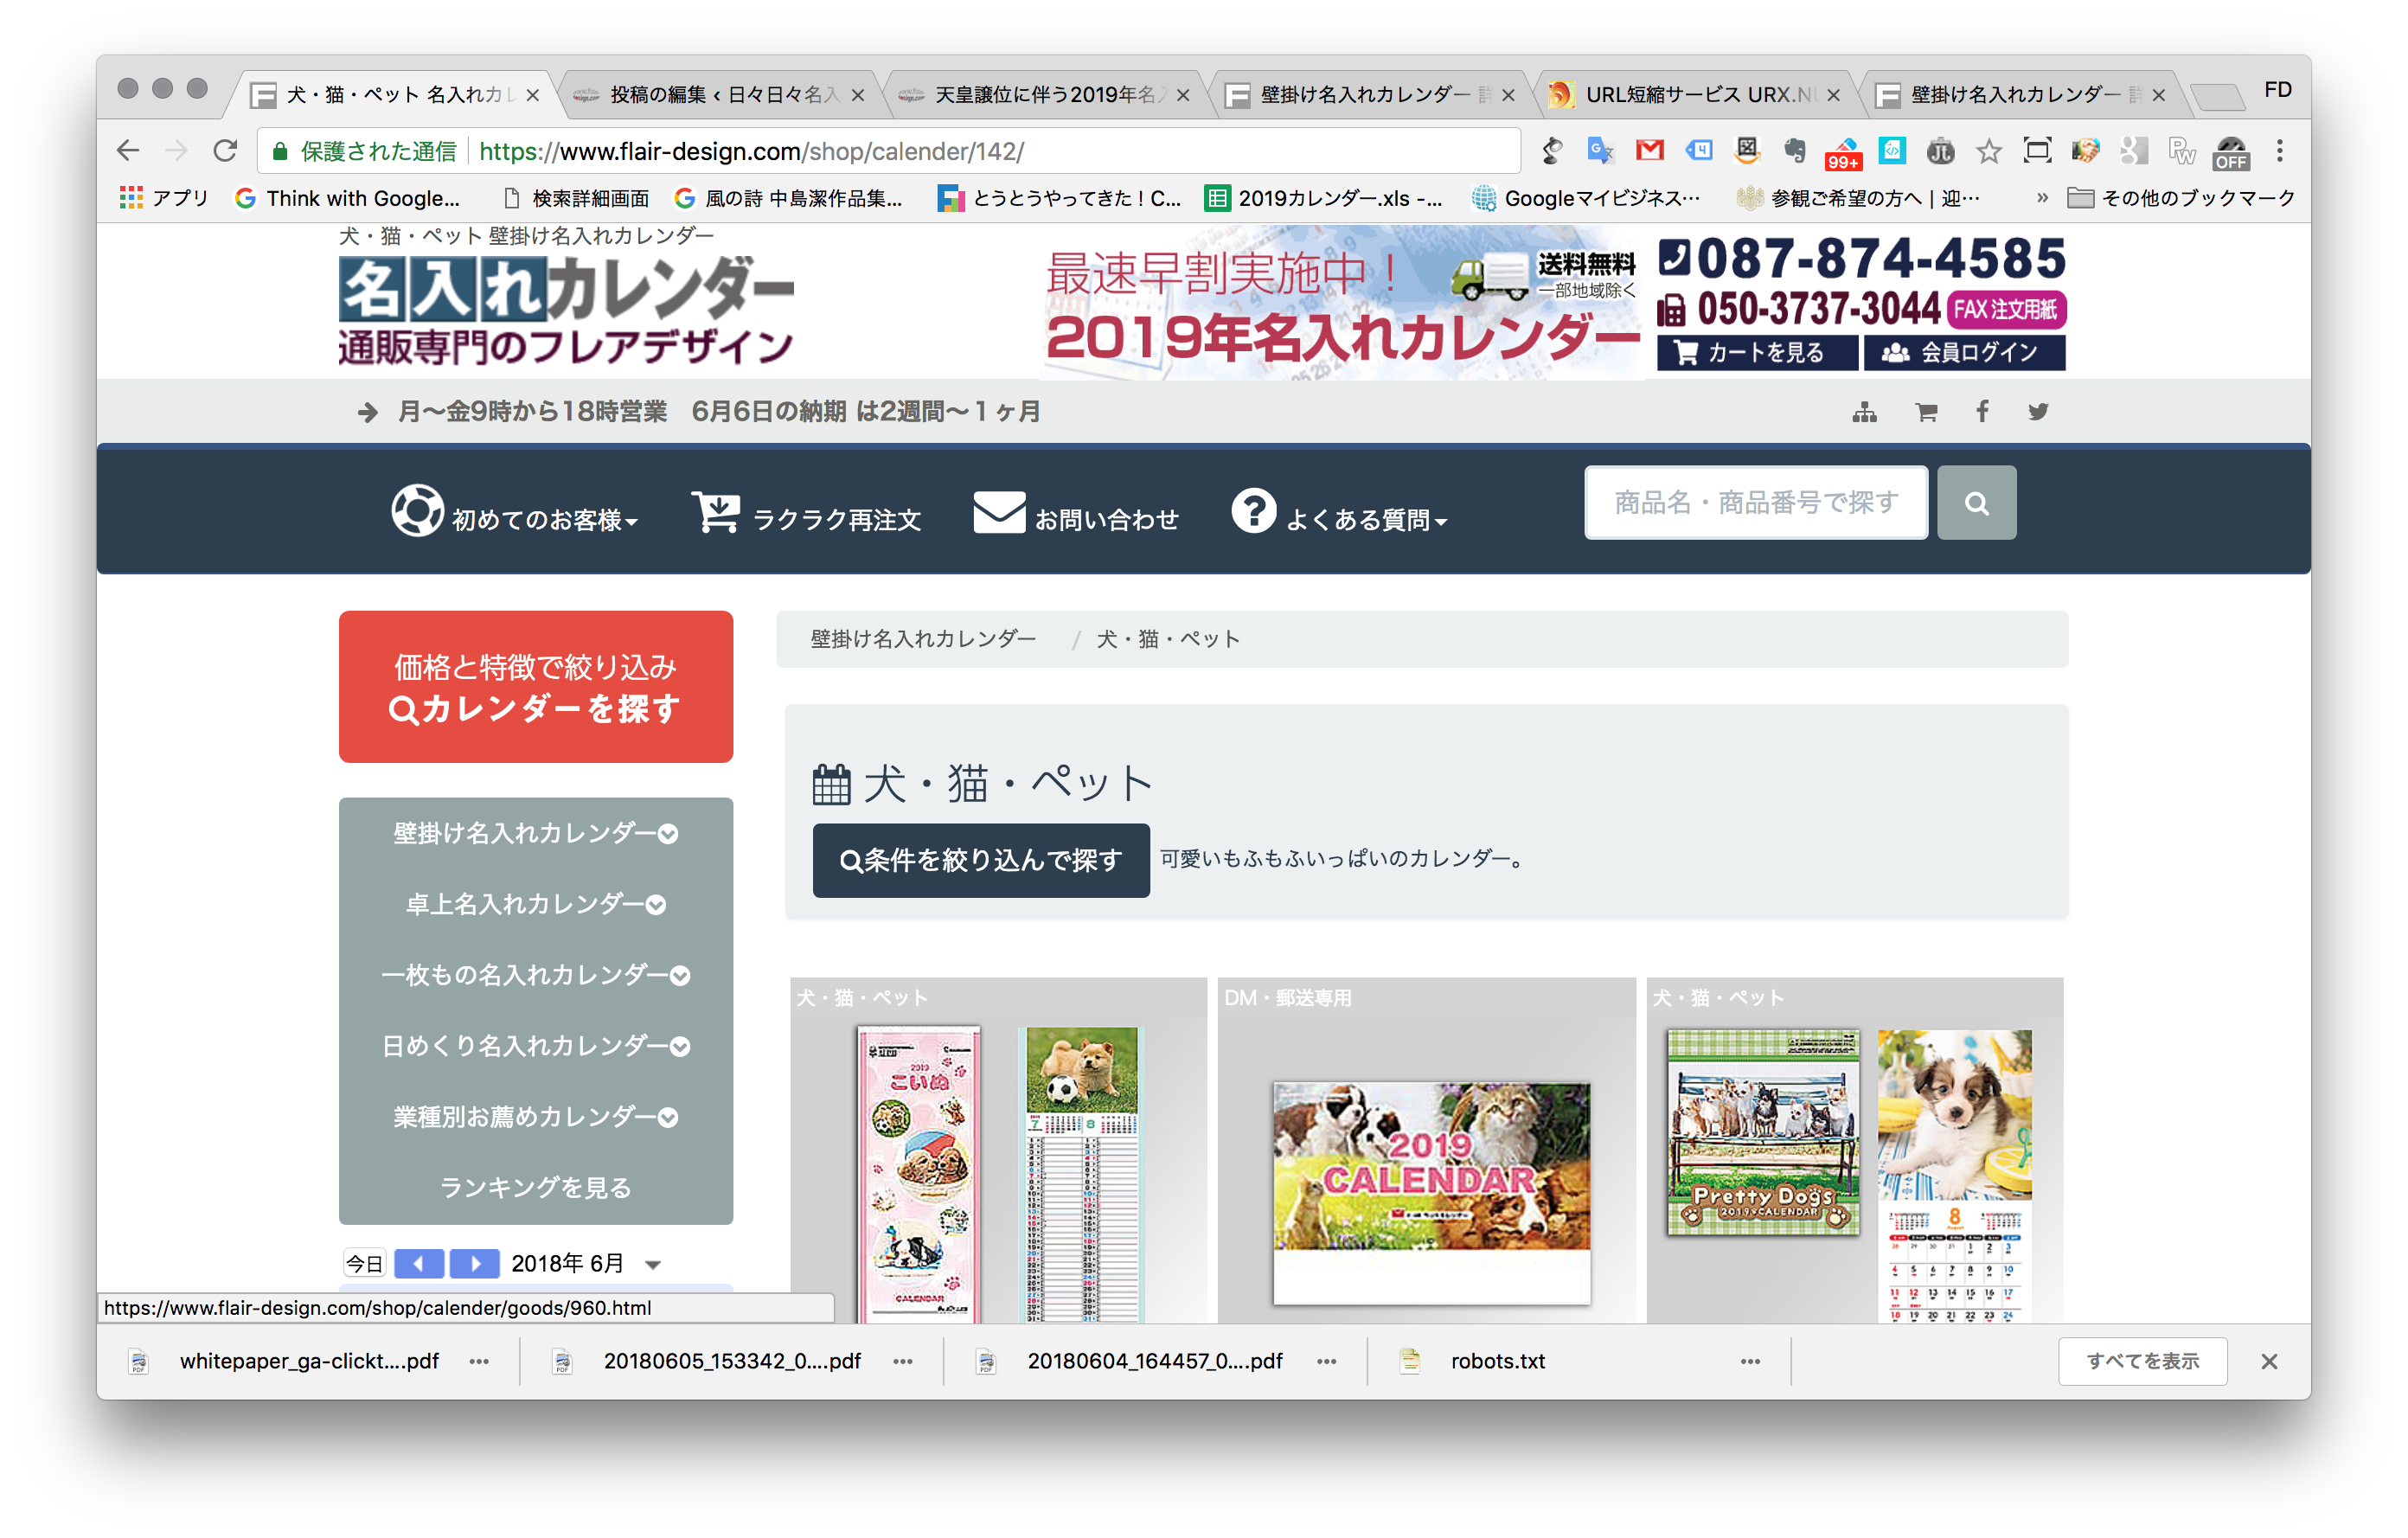Screen dimensions: 2408x1538
Task: Click 会員ログイン button
Action: click(x=1964, y=353)
